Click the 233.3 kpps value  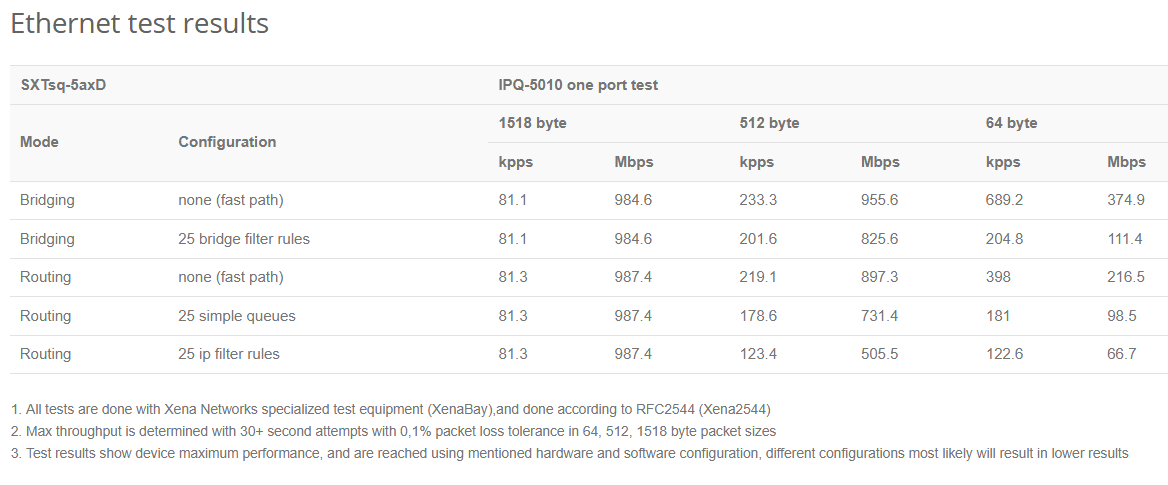pyautogui.click(x=758, y=200)
